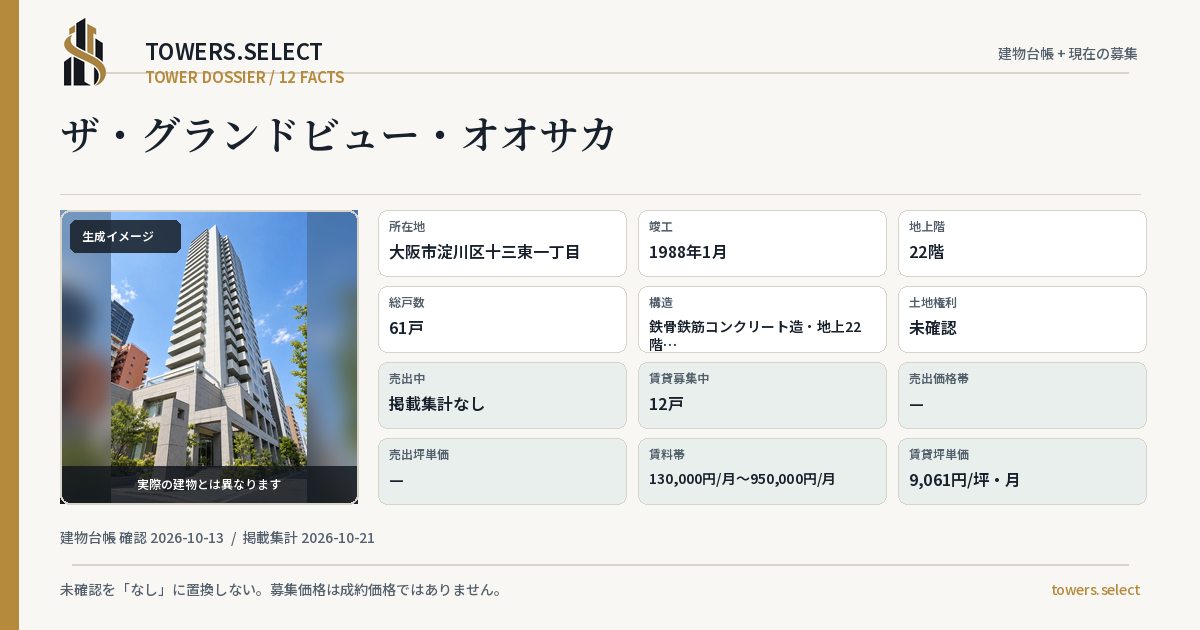Click the 売出坪単価 card

(502, 471)
